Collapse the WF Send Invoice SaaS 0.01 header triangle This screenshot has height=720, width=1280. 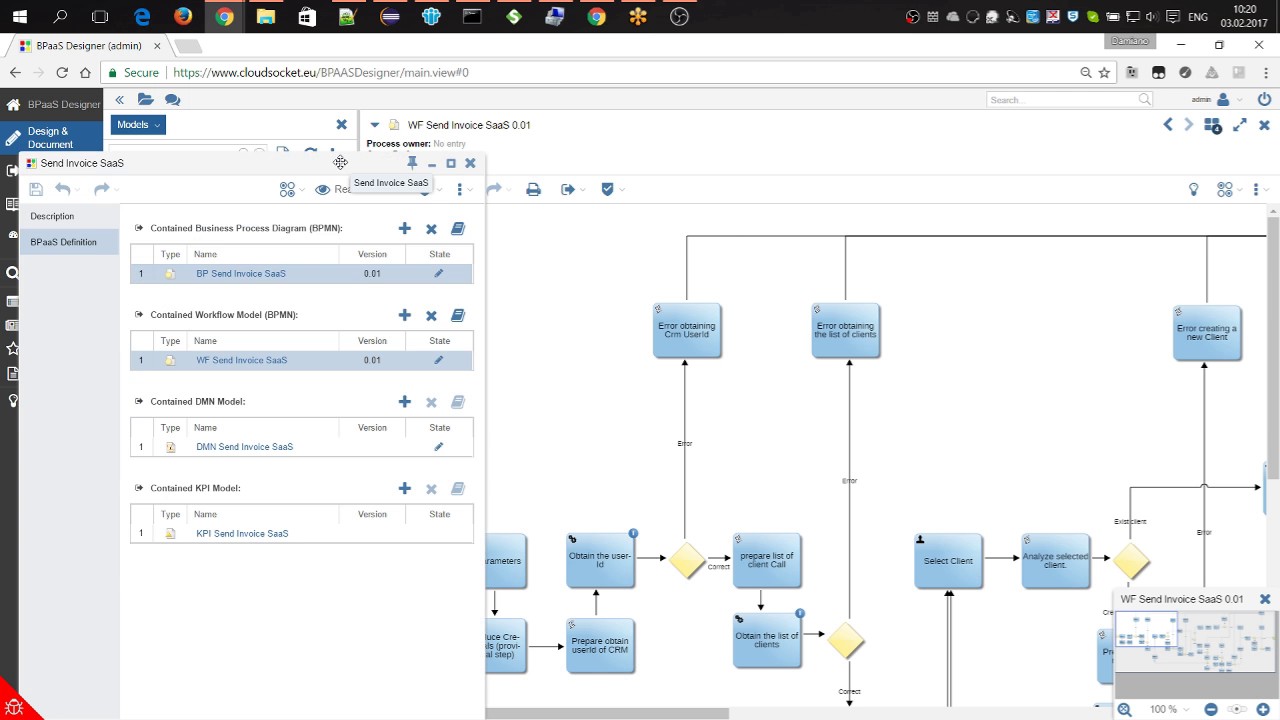point(374,125)
